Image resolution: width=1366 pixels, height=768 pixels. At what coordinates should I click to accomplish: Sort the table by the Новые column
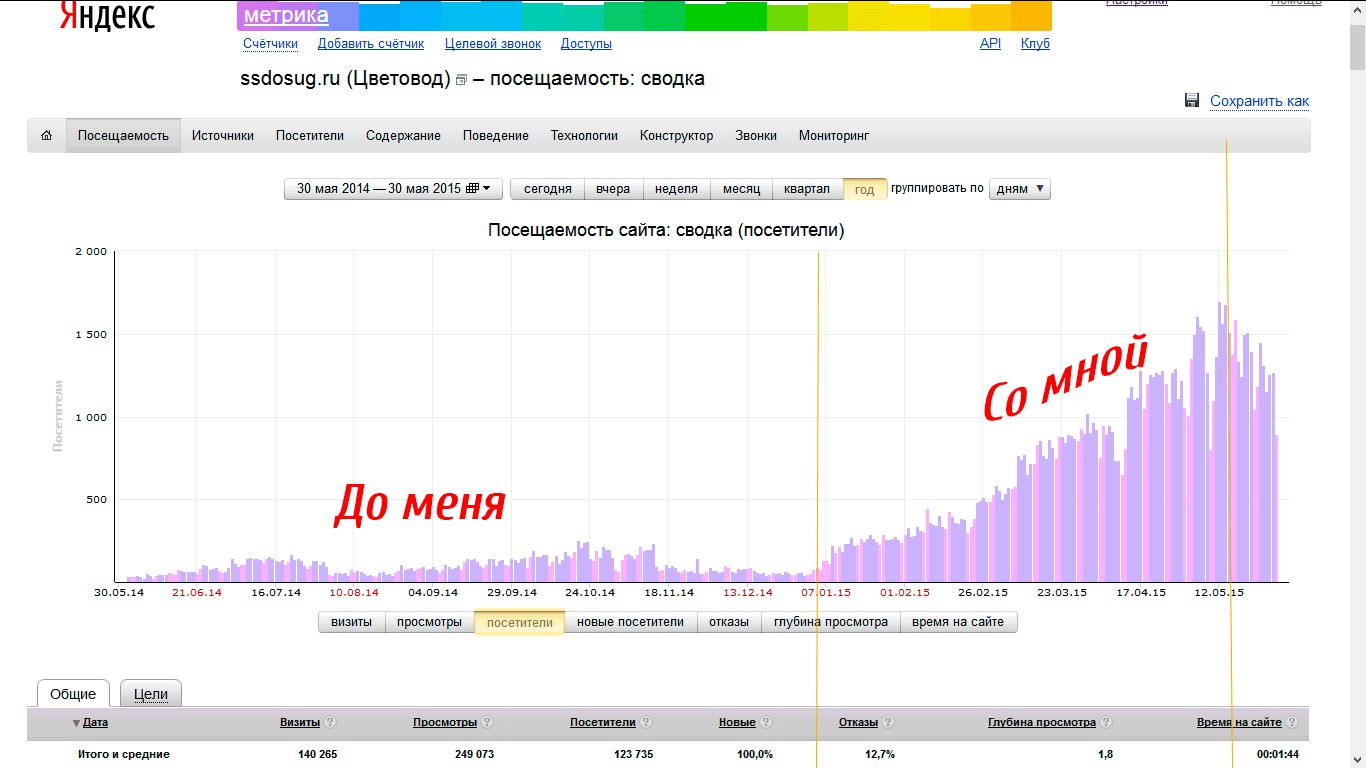tap(737, 723)
